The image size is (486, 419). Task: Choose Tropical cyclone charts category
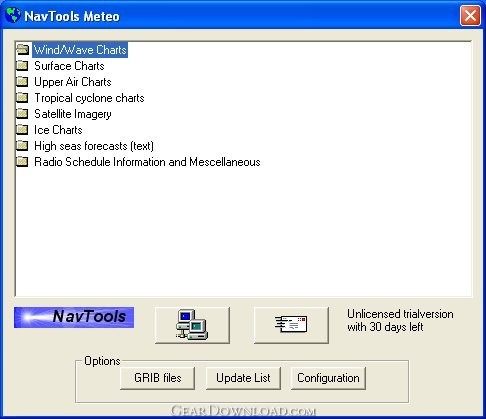[89, 98]
